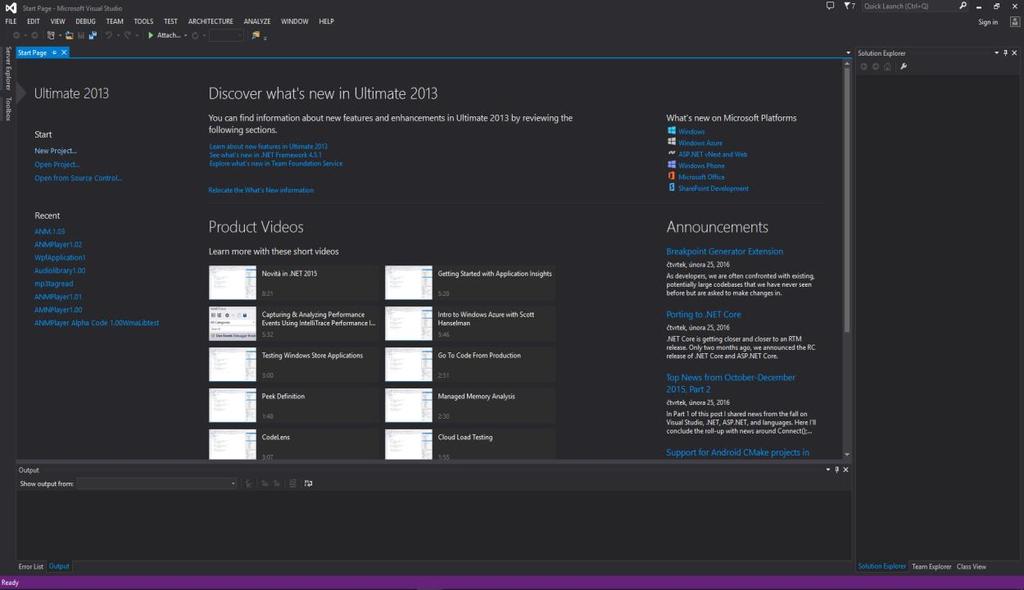The height and width of the screenshot is (590, 1024).
Task: Open Breakpoint Generator Extension announcement
Action: (x=724, y=251)
